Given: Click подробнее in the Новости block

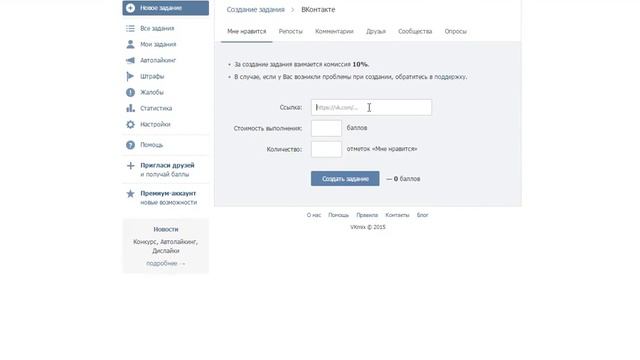Looking at the screenshot, I should [x=166, y=264].
